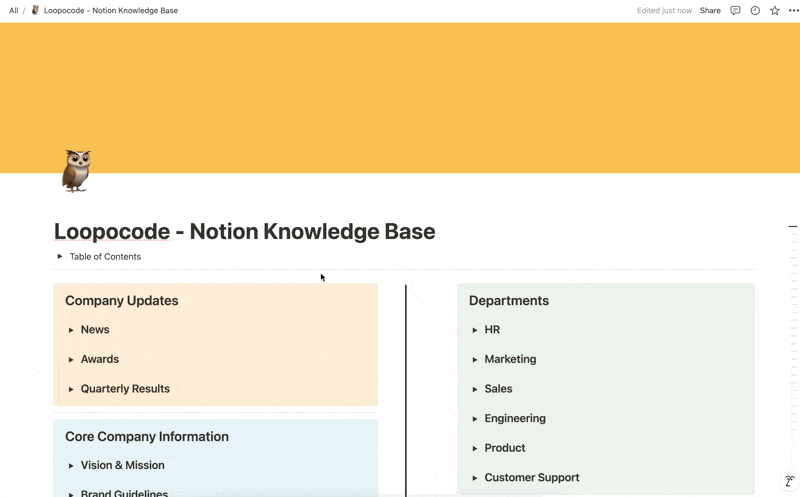The image size is (800, 497).
Task: Click the Departments heading
Action: pyautogui.click(x=509, y=301)
